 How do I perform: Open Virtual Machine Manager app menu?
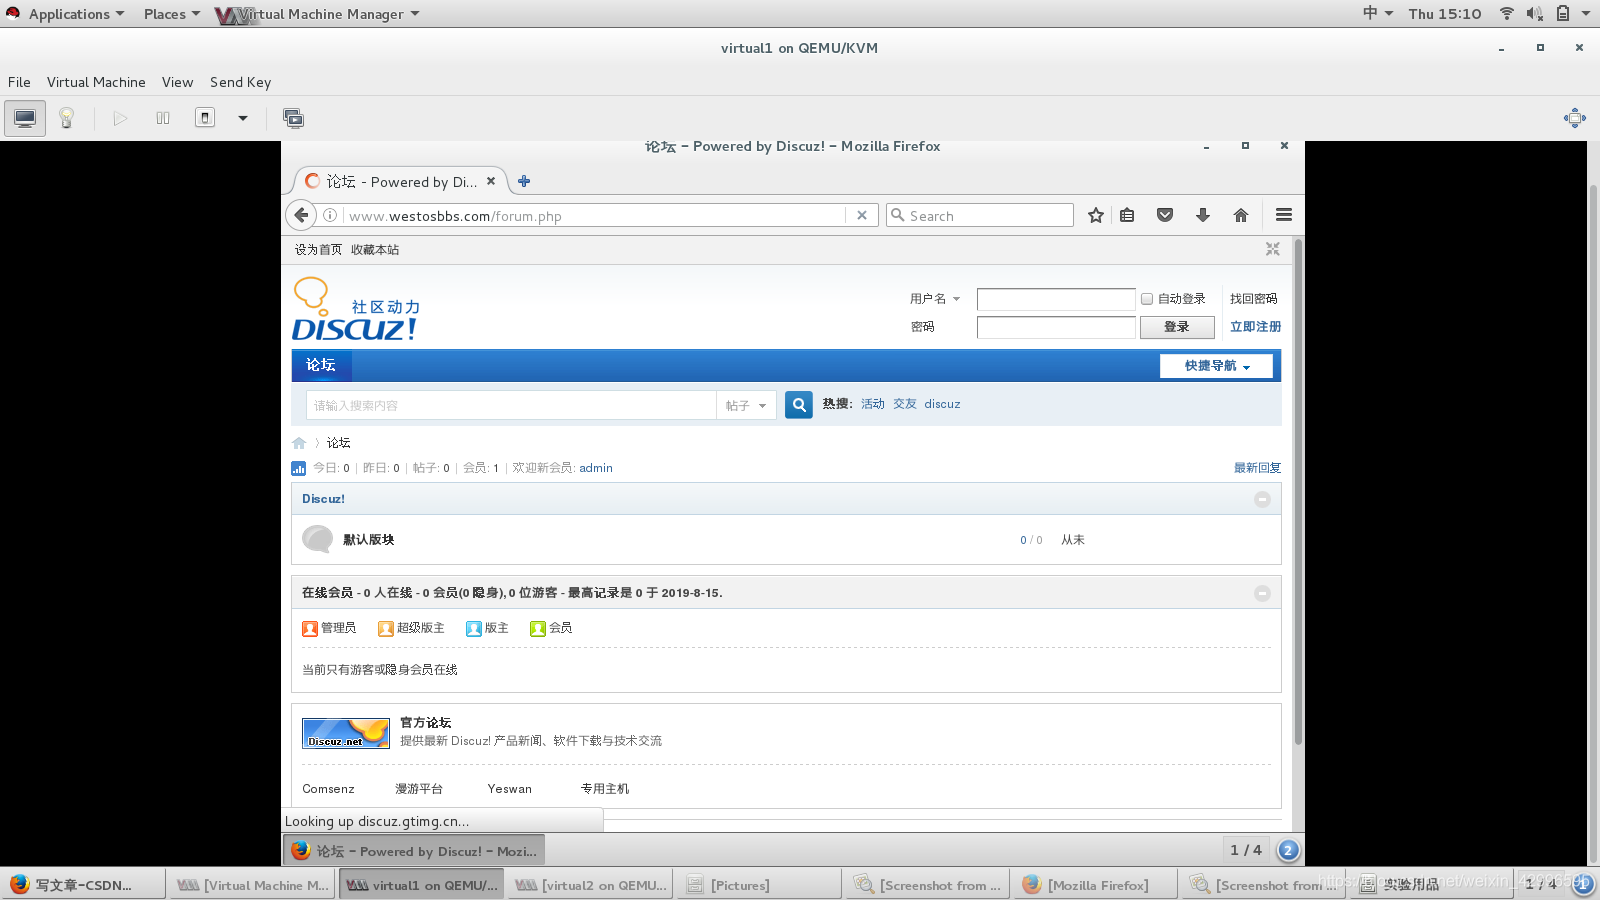(x=318, y=14)
